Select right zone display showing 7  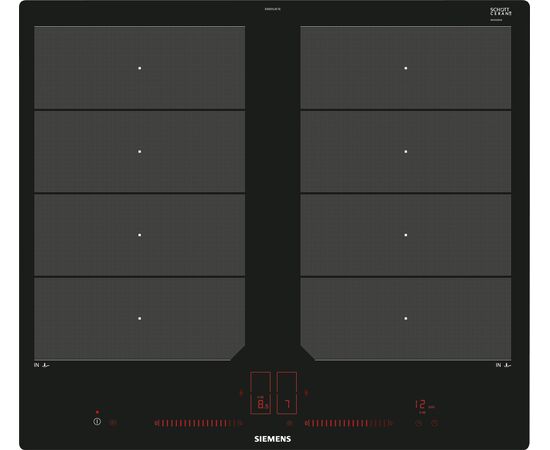287,393
